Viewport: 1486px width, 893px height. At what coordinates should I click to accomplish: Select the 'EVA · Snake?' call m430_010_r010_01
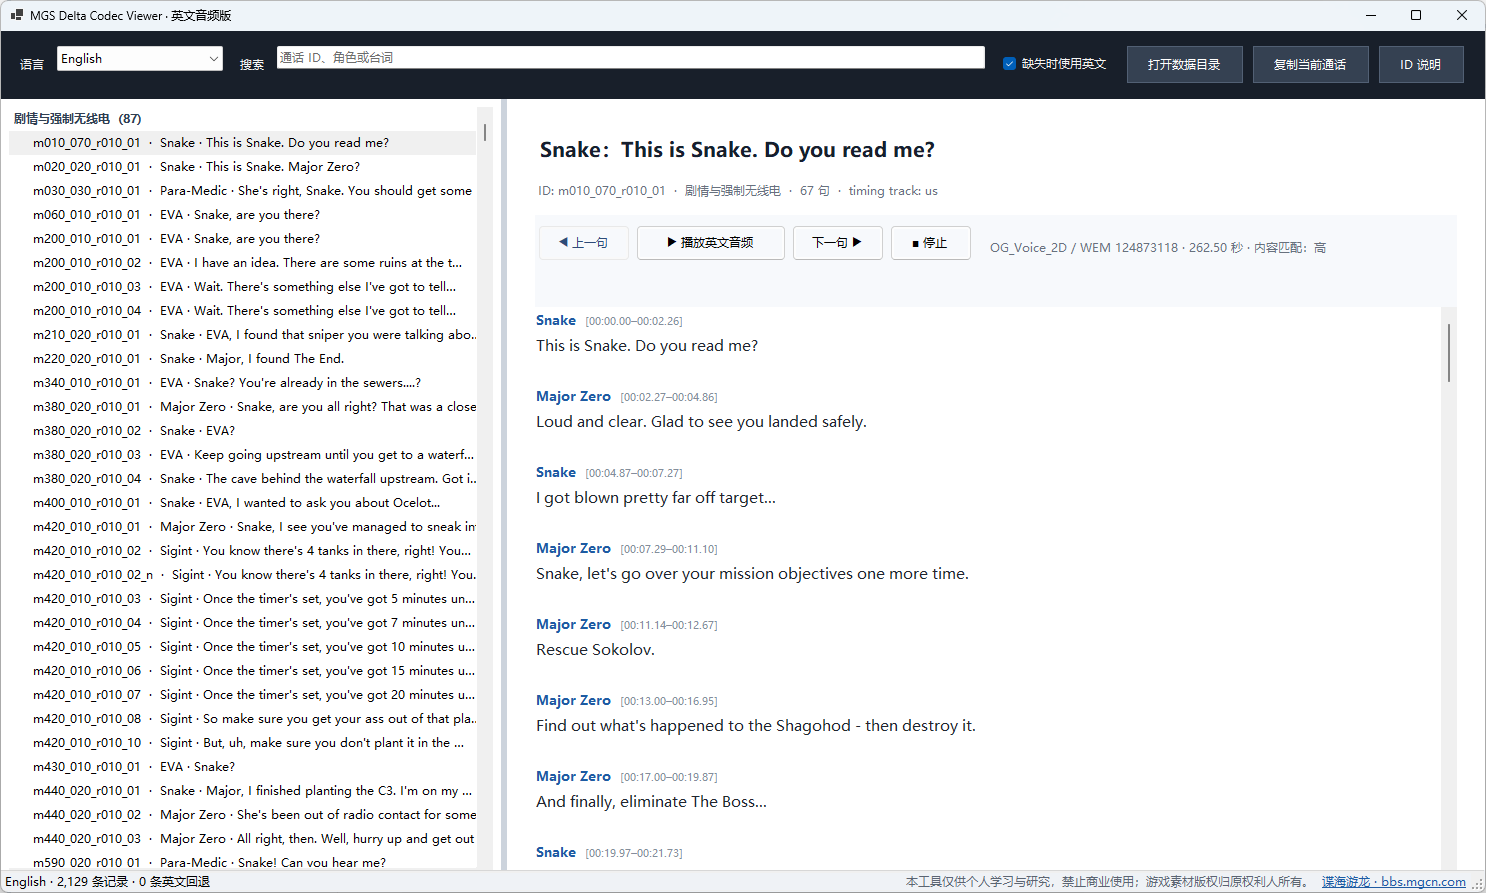(243, 767)
